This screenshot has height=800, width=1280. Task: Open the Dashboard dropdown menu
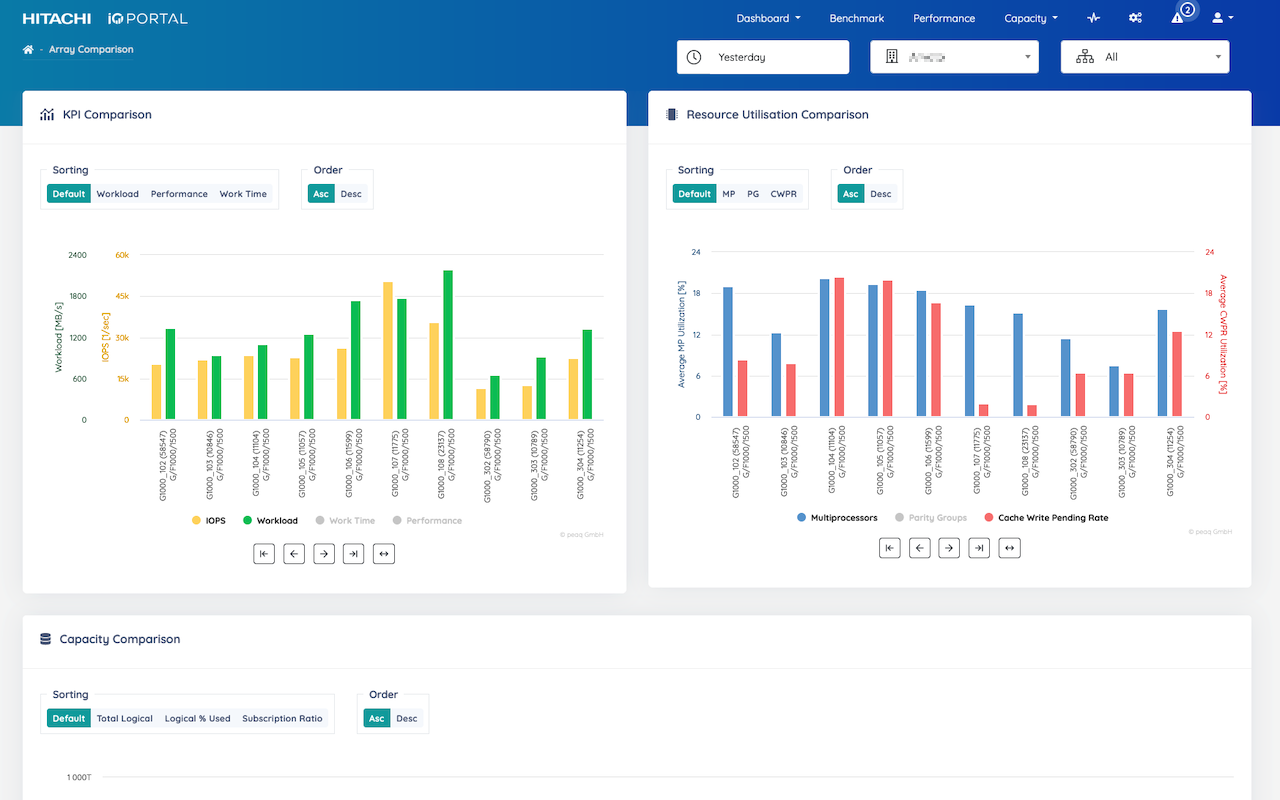(768, 18)
